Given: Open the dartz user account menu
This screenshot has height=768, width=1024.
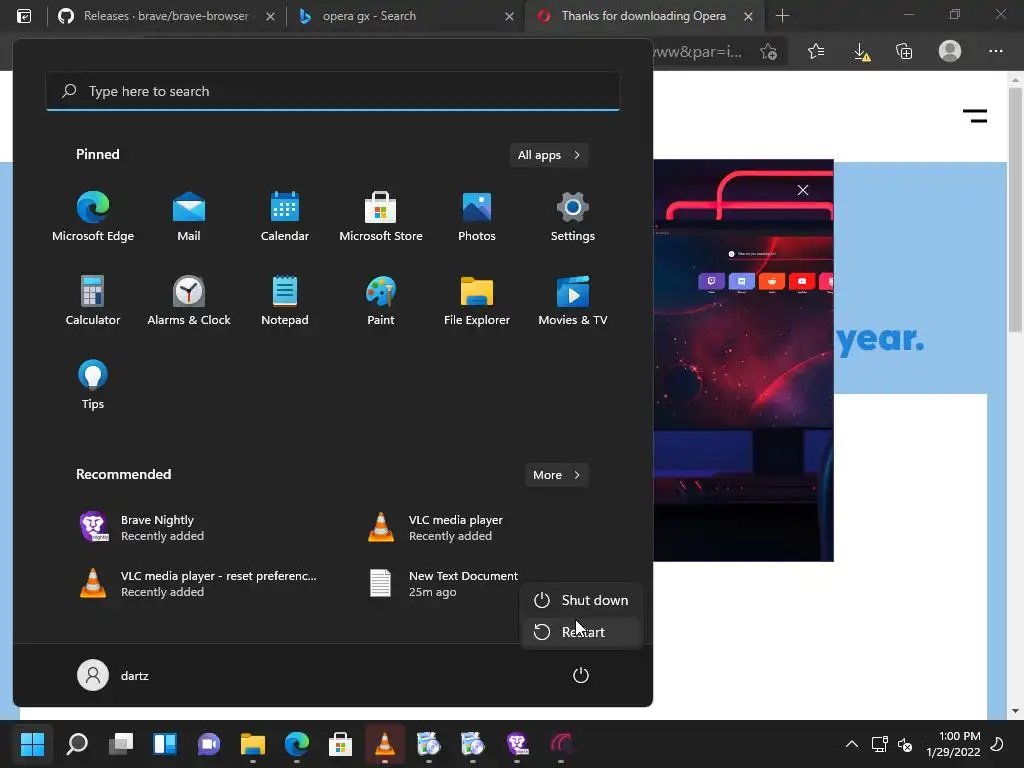Looking at the screenshot, I should point(113,675).
